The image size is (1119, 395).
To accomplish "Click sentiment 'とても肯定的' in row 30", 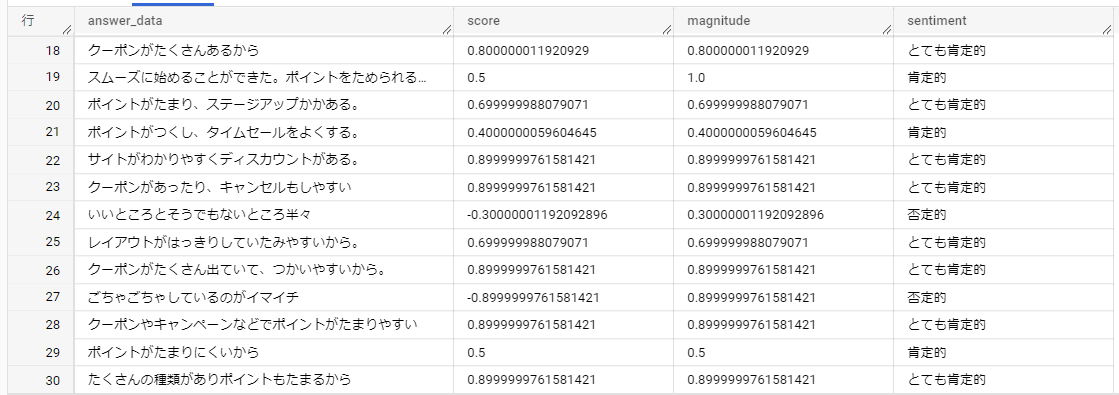I will (946, 380).
